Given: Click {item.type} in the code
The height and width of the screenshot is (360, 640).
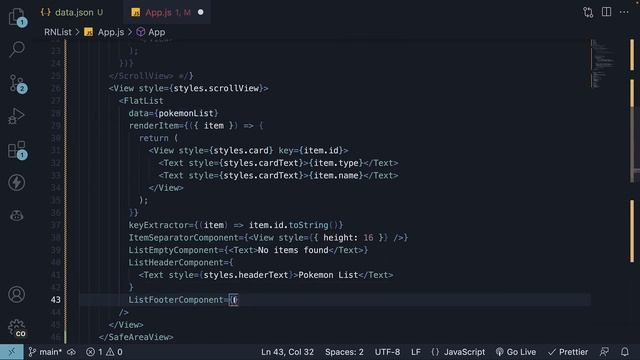Looking at the screenshot, I should (336, 163).
